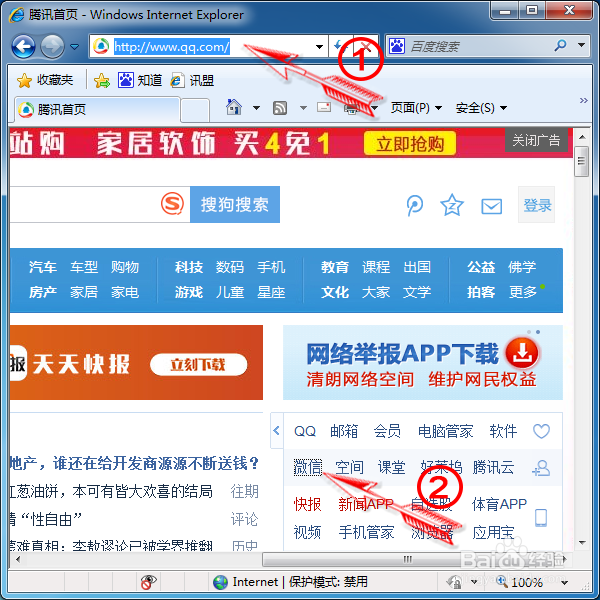Open the 手机管家 link
Image resolution: width=600 pixels, height=600 pixels.
(x=366, y=532)
